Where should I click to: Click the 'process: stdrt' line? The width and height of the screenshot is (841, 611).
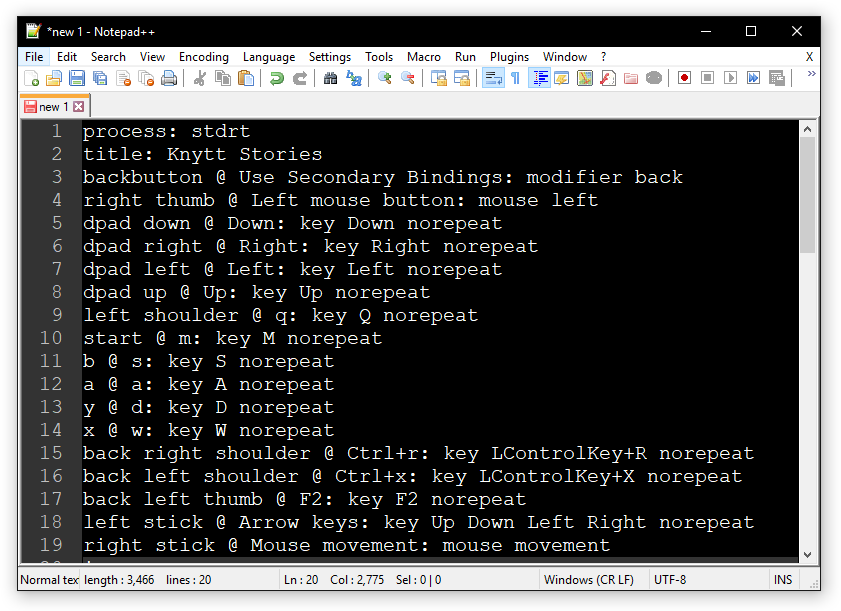pyautogui.click(x=166, y=131)
